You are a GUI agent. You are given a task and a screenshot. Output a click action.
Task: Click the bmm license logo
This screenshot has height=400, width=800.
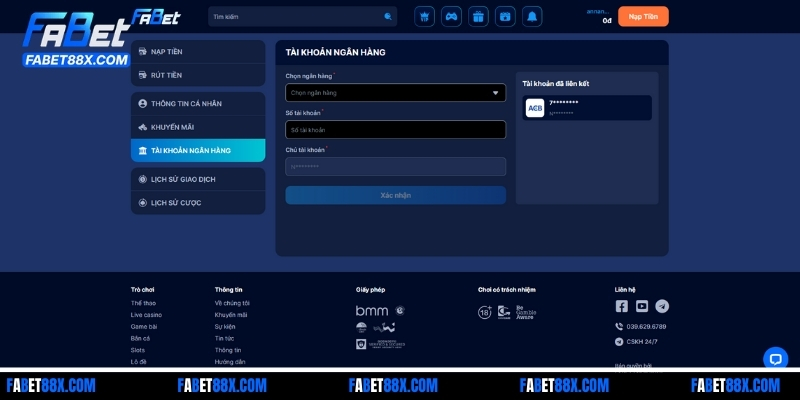pos(372,311)
